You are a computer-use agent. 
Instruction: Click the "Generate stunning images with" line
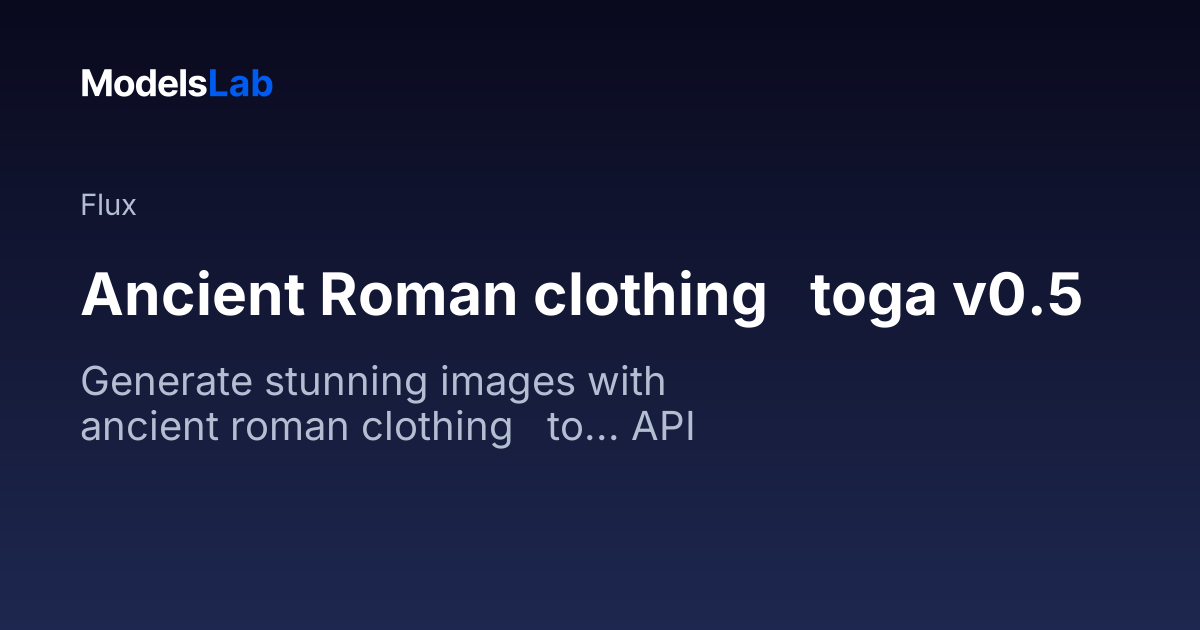372,384
